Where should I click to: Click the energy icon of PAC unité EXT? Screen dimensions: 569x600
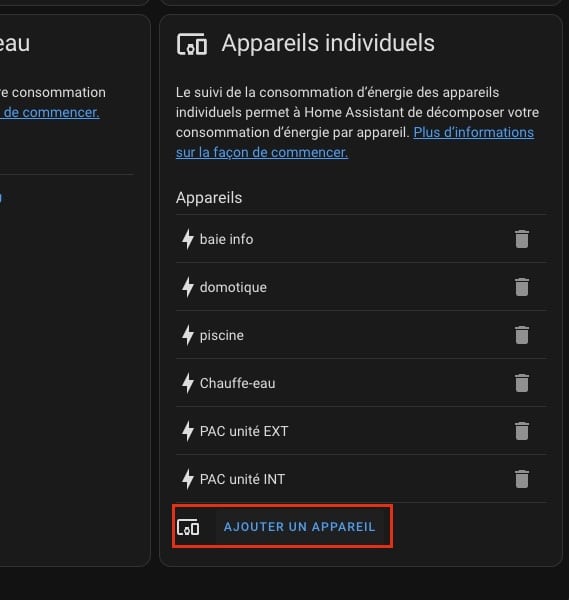tap(187, 431)
